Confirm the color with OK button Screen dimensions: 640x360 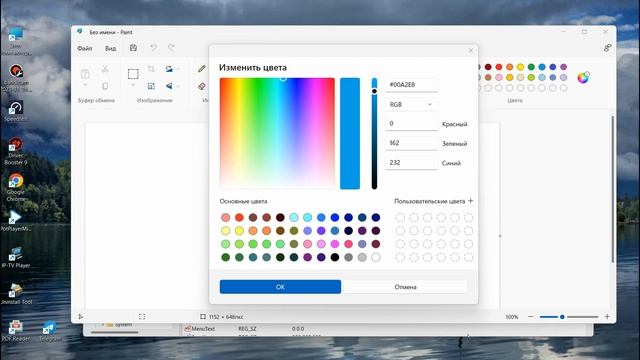click(x=280, y=287)
